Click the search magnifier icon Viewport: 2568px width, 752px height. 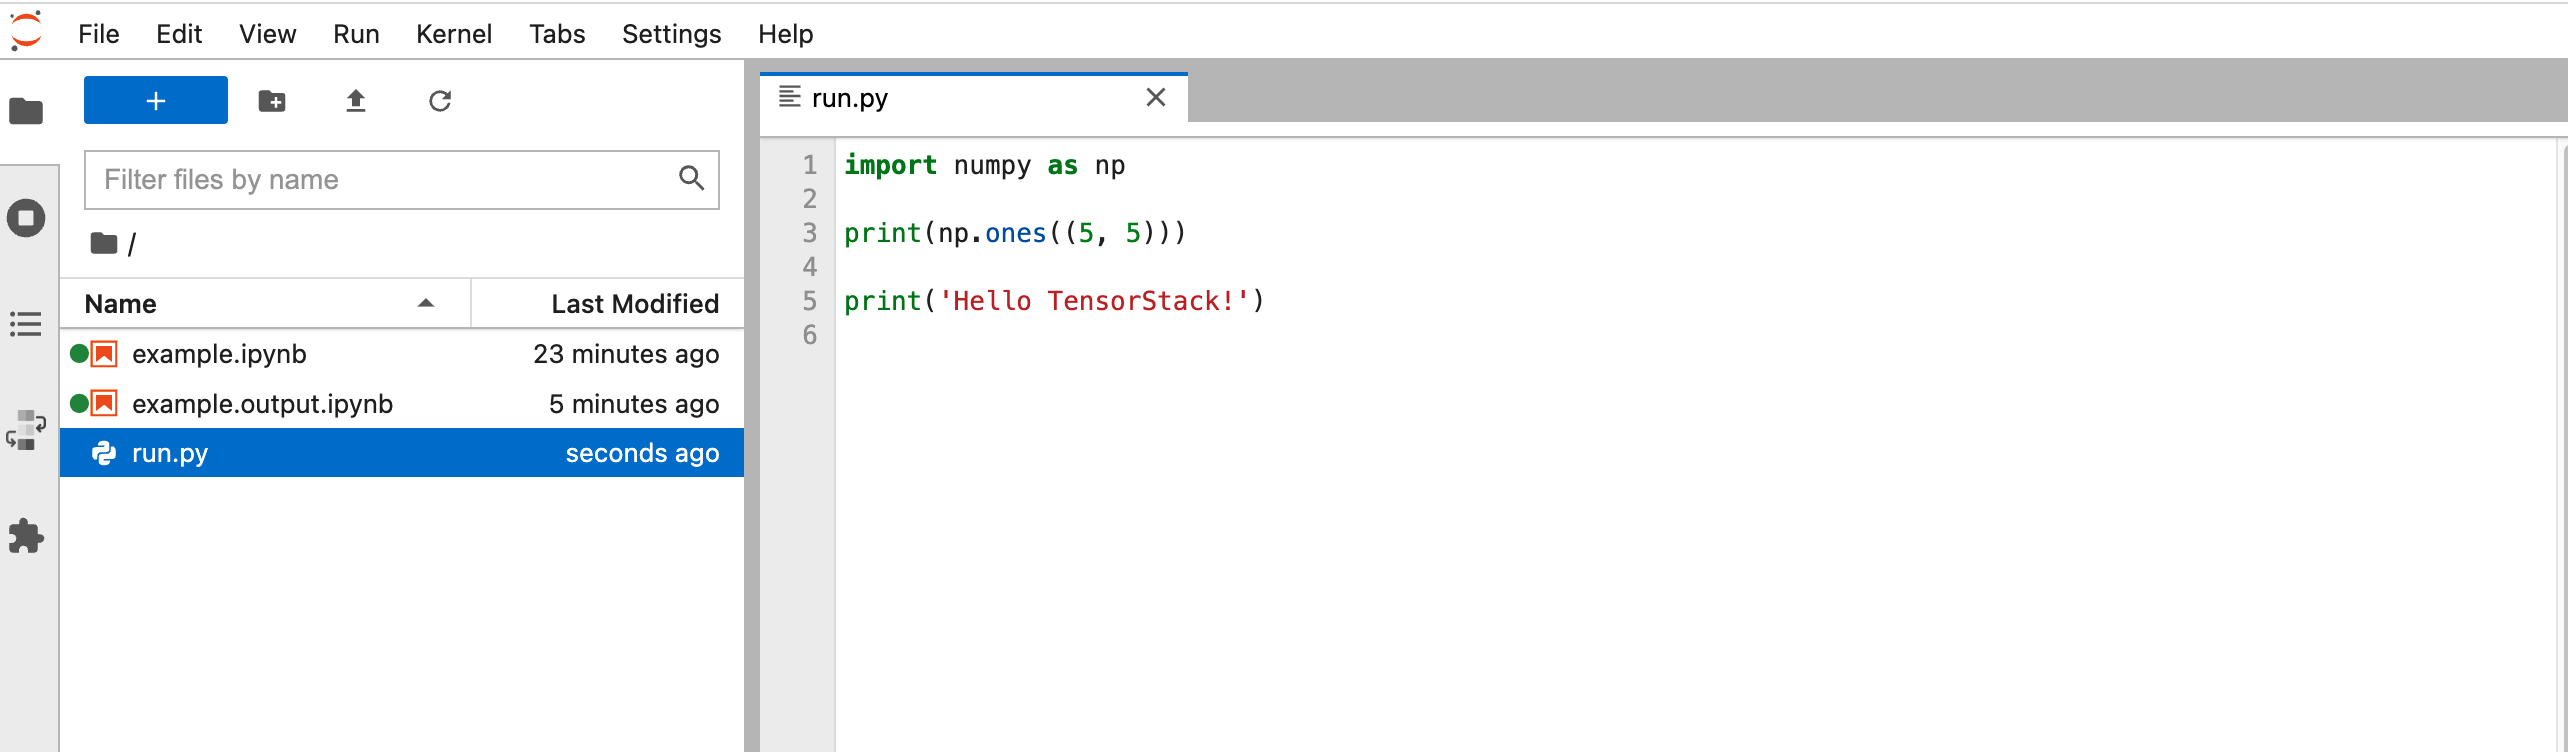691,179
